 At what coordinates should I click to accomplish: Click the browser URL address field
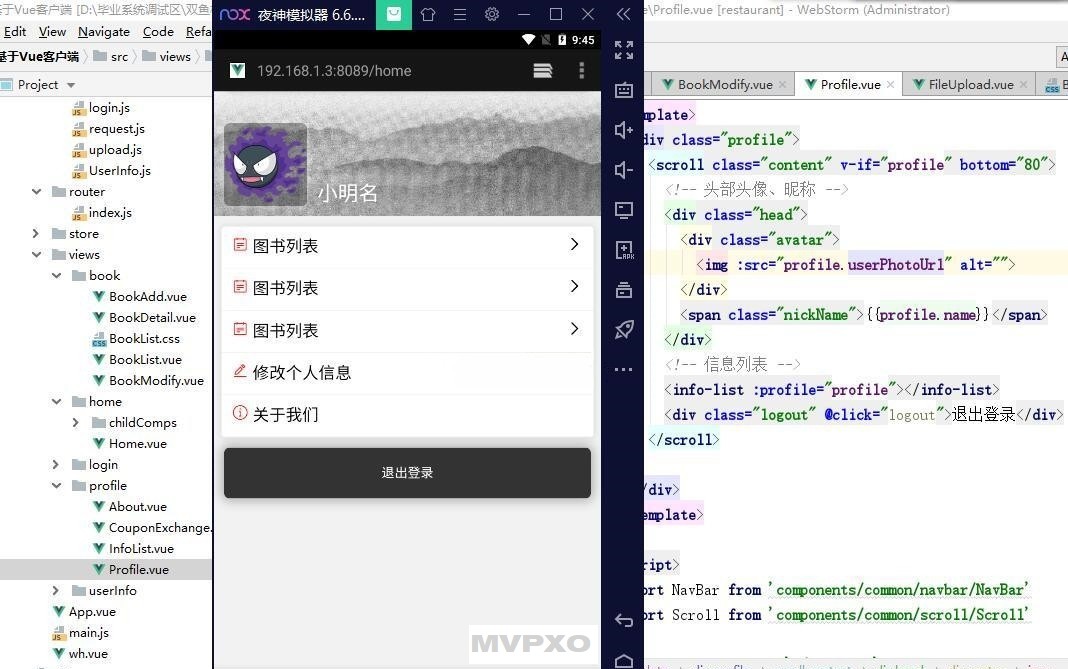334,71
